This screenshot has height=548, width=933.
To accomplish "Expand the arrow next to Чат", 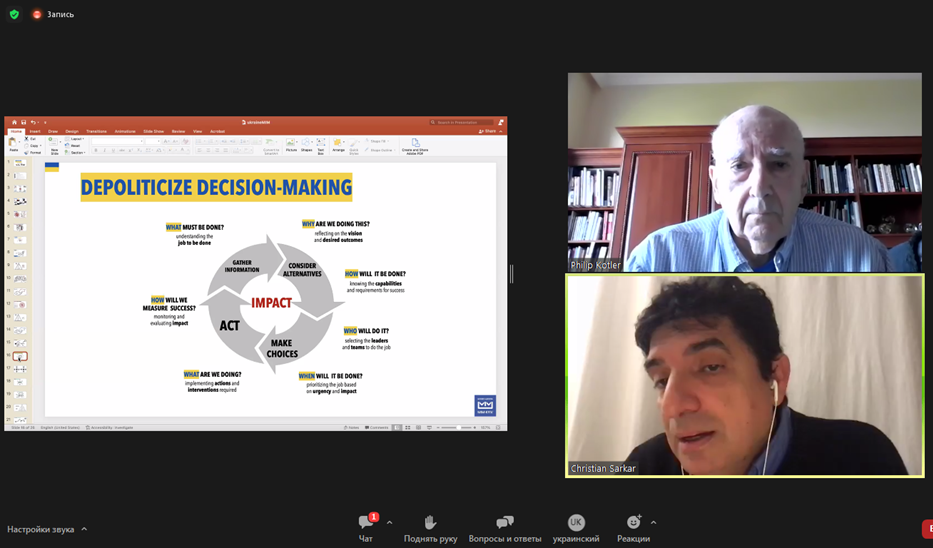I will click(389, 523).
